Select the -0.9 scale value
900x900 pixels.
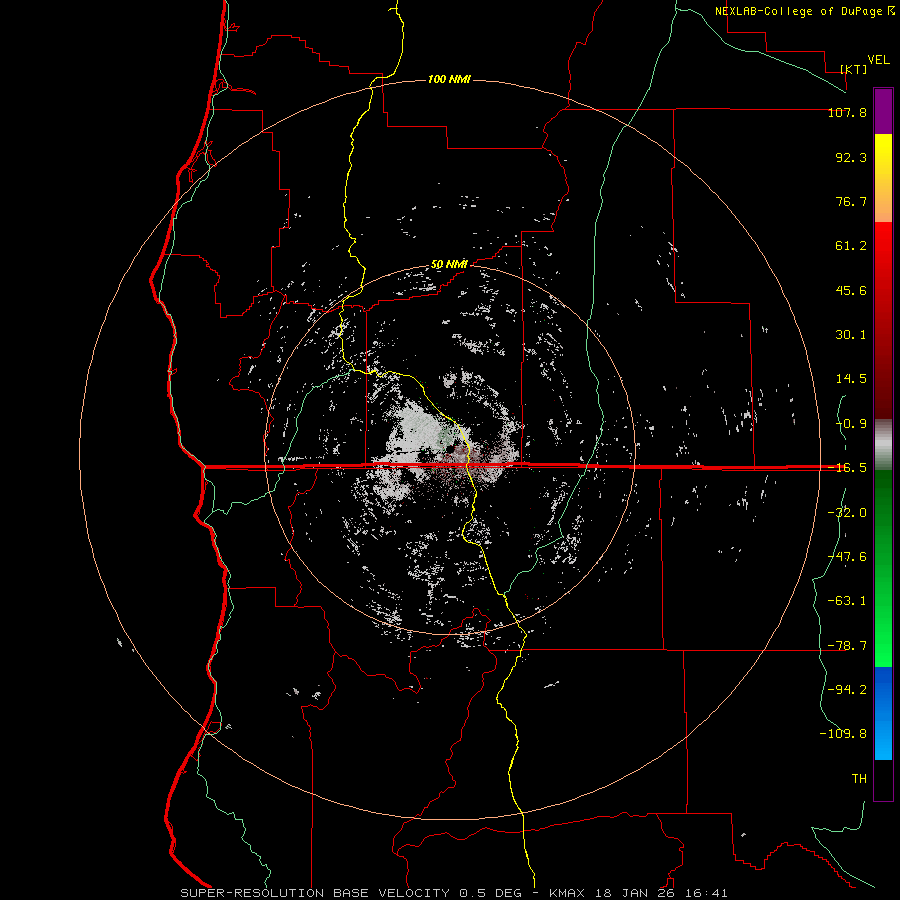[x=851, y=424]
